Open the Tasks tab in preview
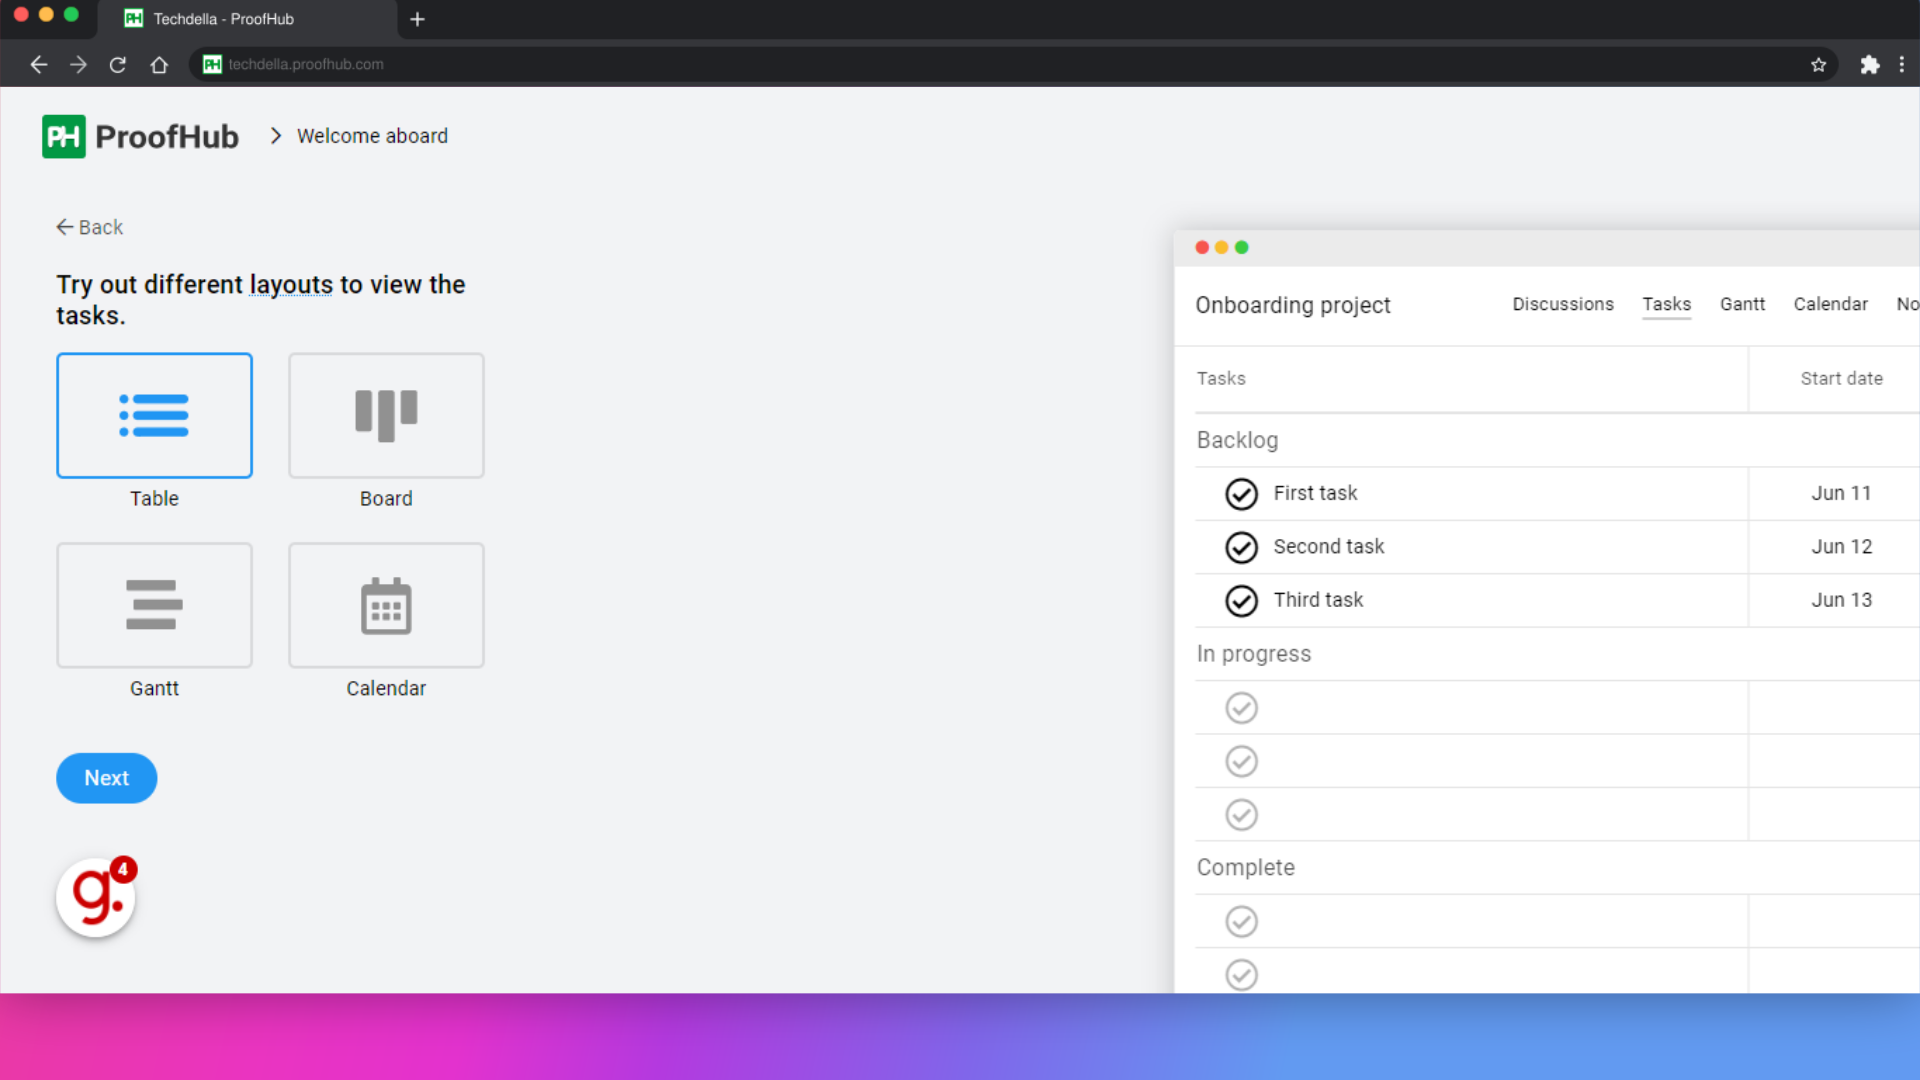 (x=1666, y=304)
